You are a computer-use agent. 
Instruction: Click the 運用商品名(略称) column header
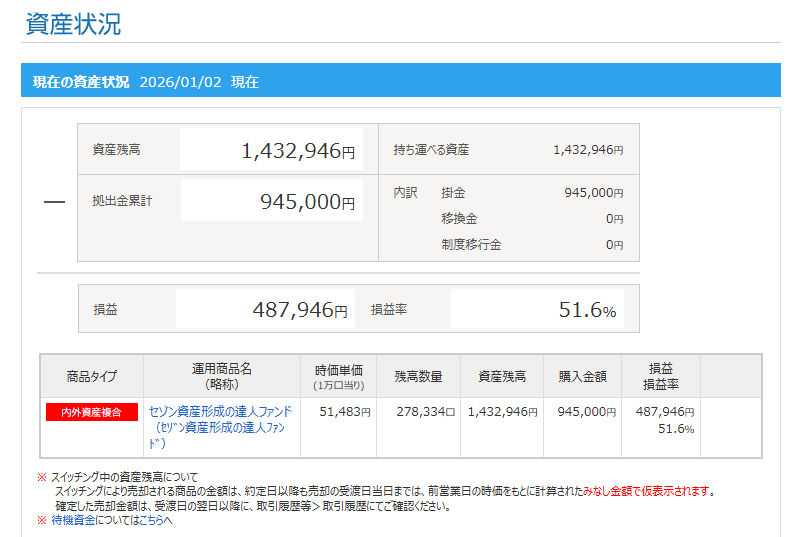pos(221,376)
